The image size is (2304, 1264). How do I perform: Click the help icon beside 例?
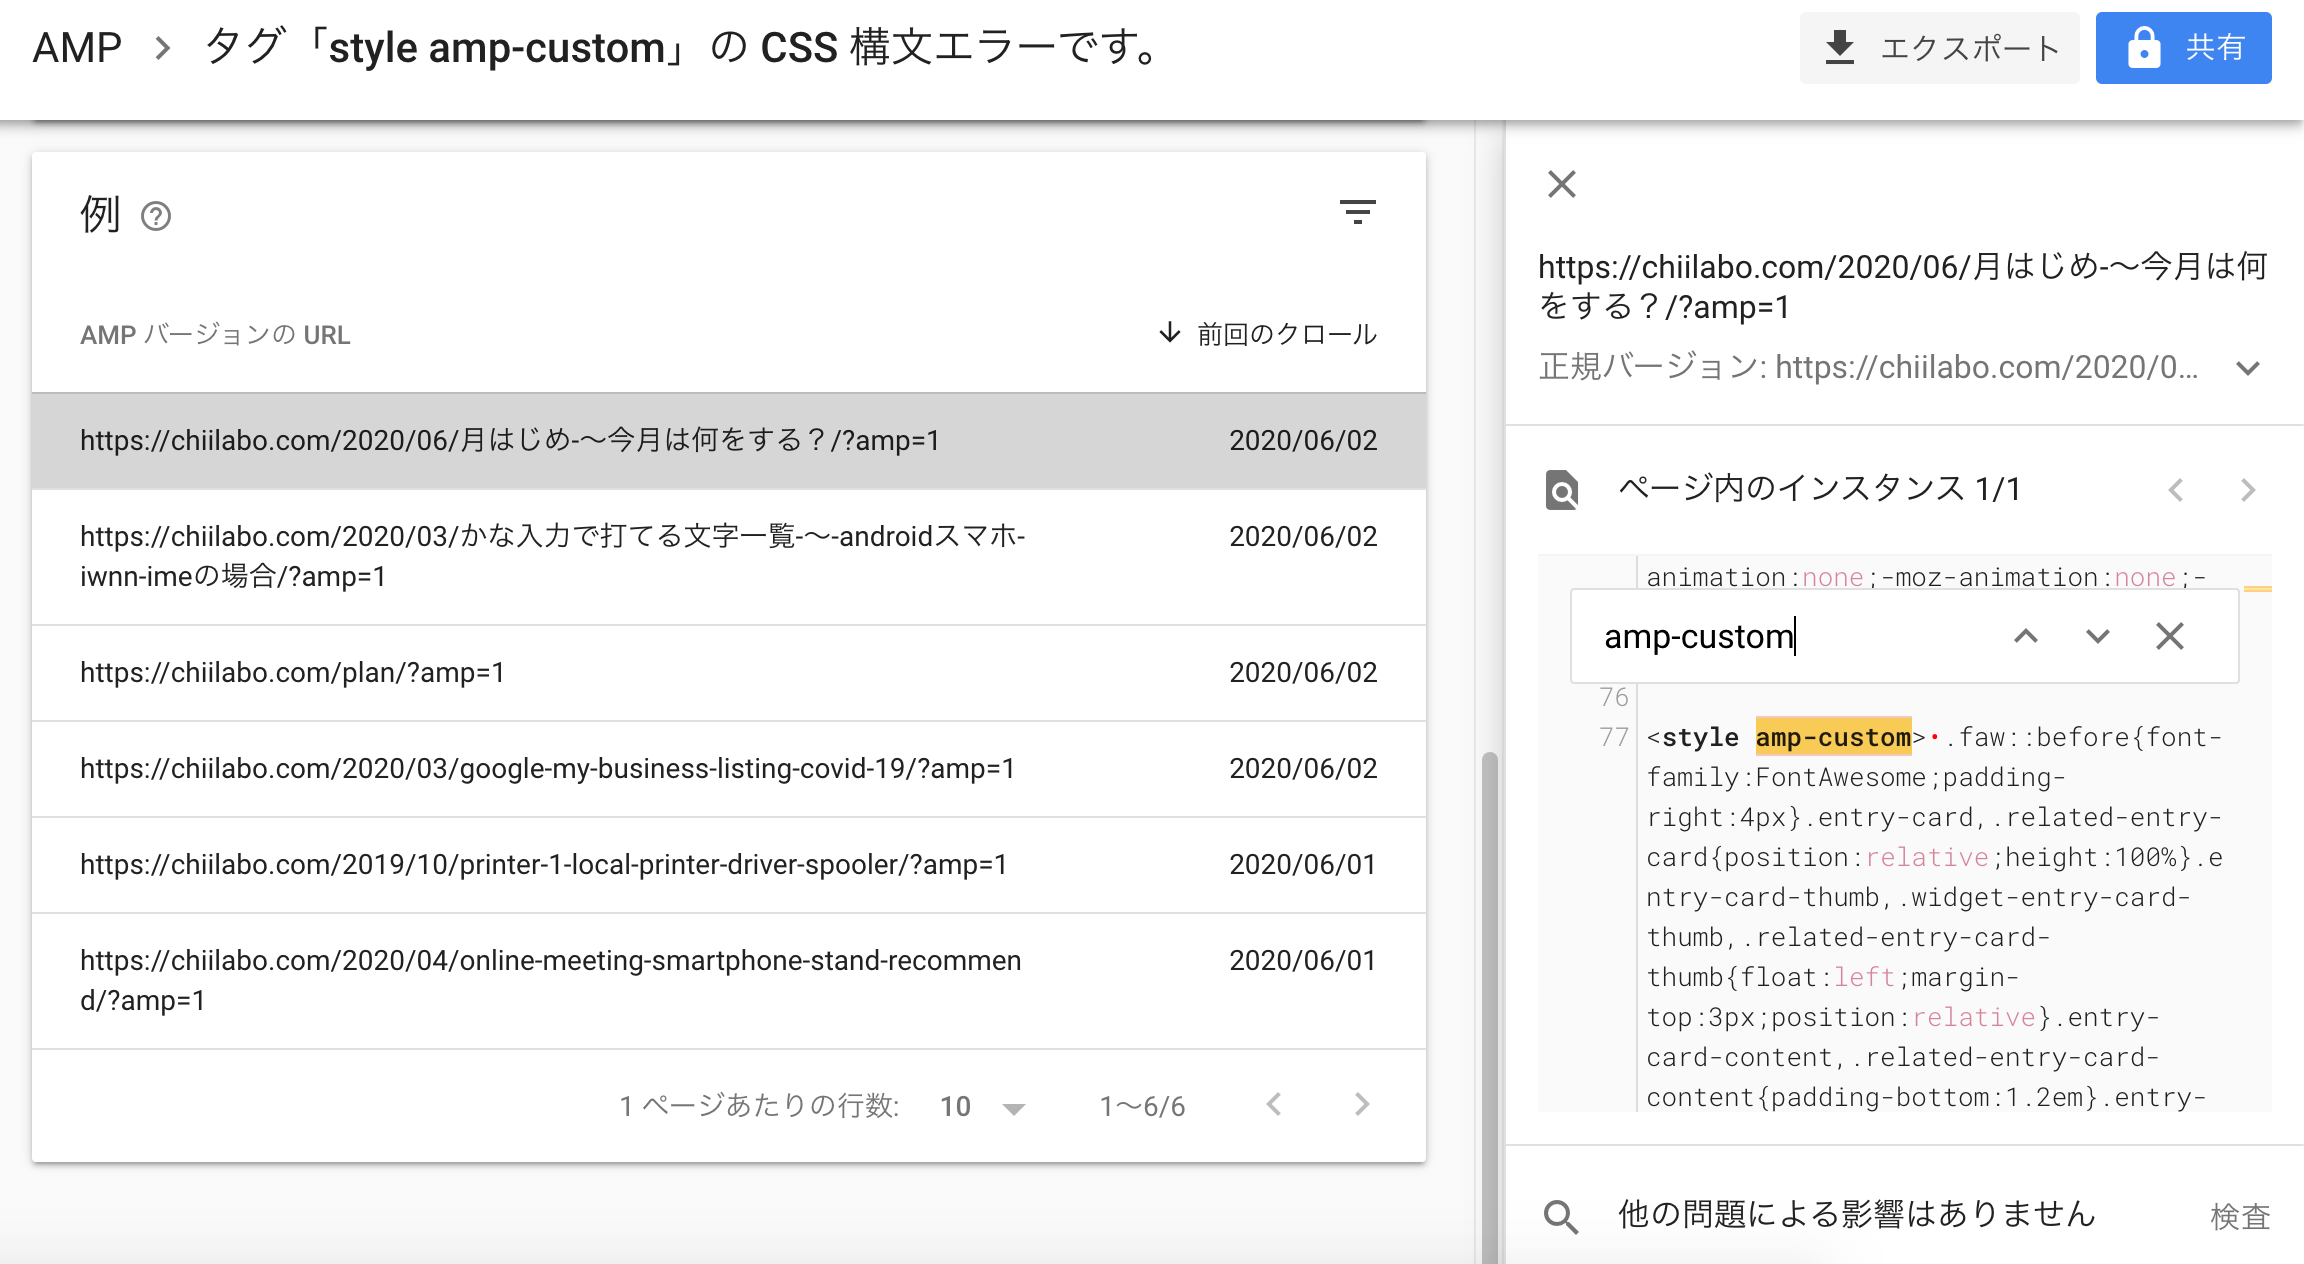coord(156,215)
